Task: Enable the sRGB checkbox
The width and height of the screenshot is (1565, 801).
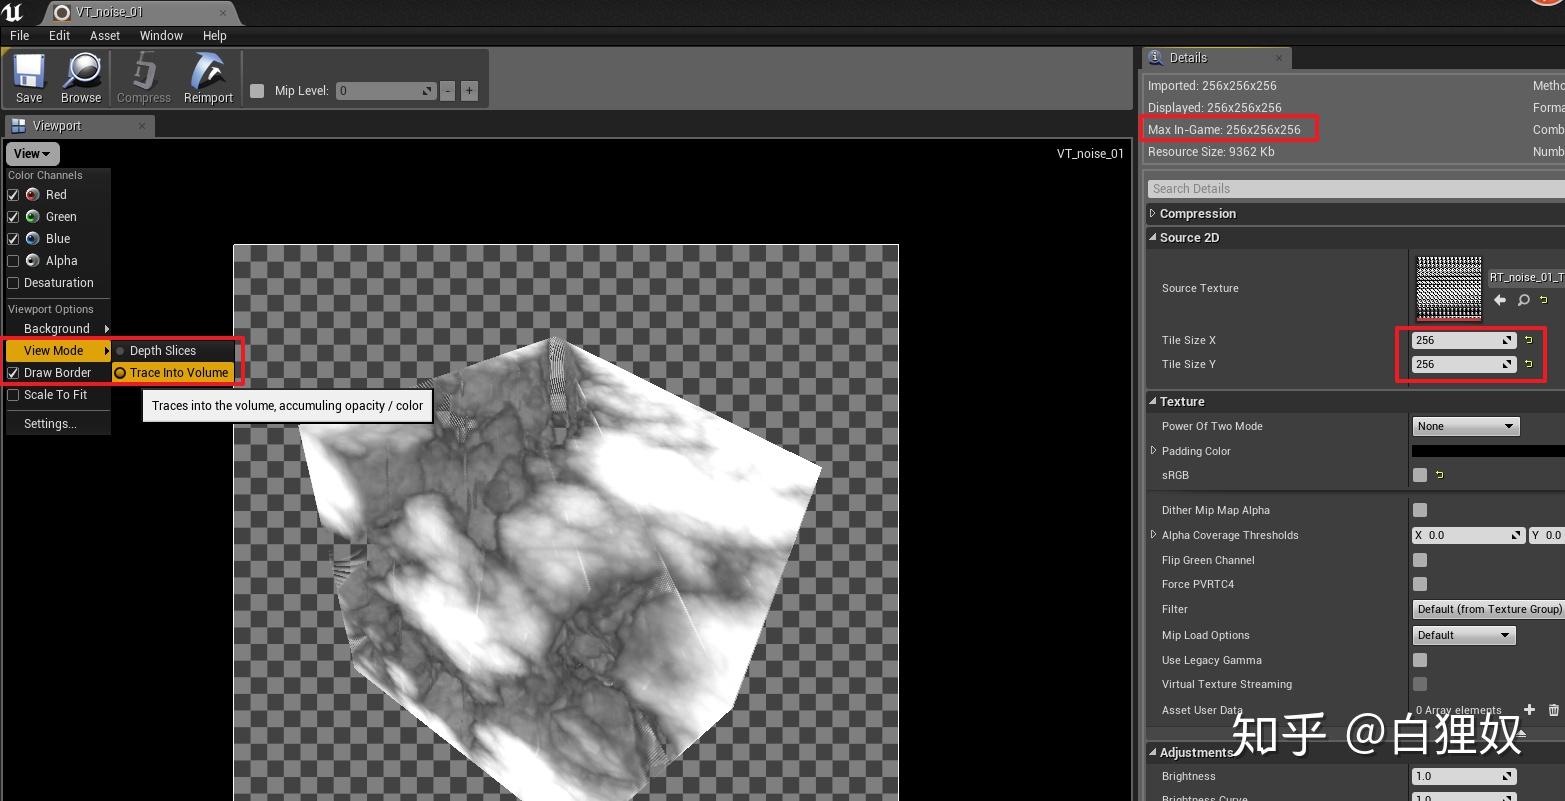Action: [1419, 475]
